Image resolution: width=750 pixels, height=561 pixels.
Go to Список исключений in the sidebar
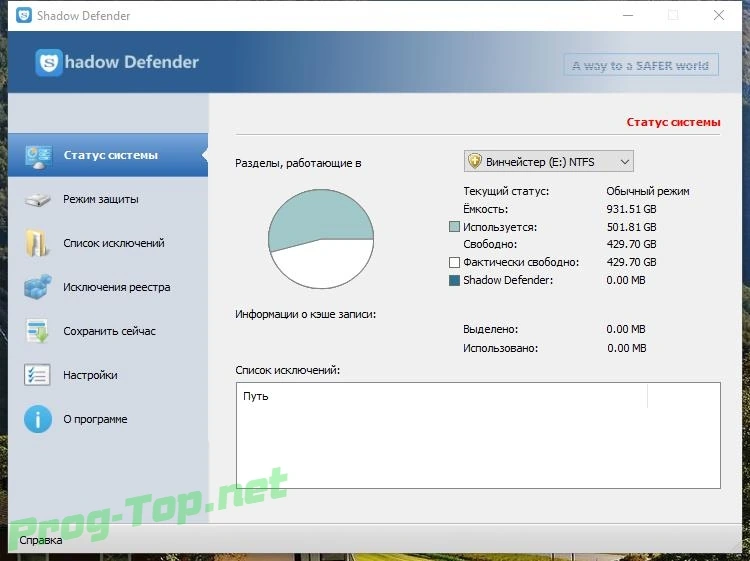pyautogui.click(x=108, y=243)
